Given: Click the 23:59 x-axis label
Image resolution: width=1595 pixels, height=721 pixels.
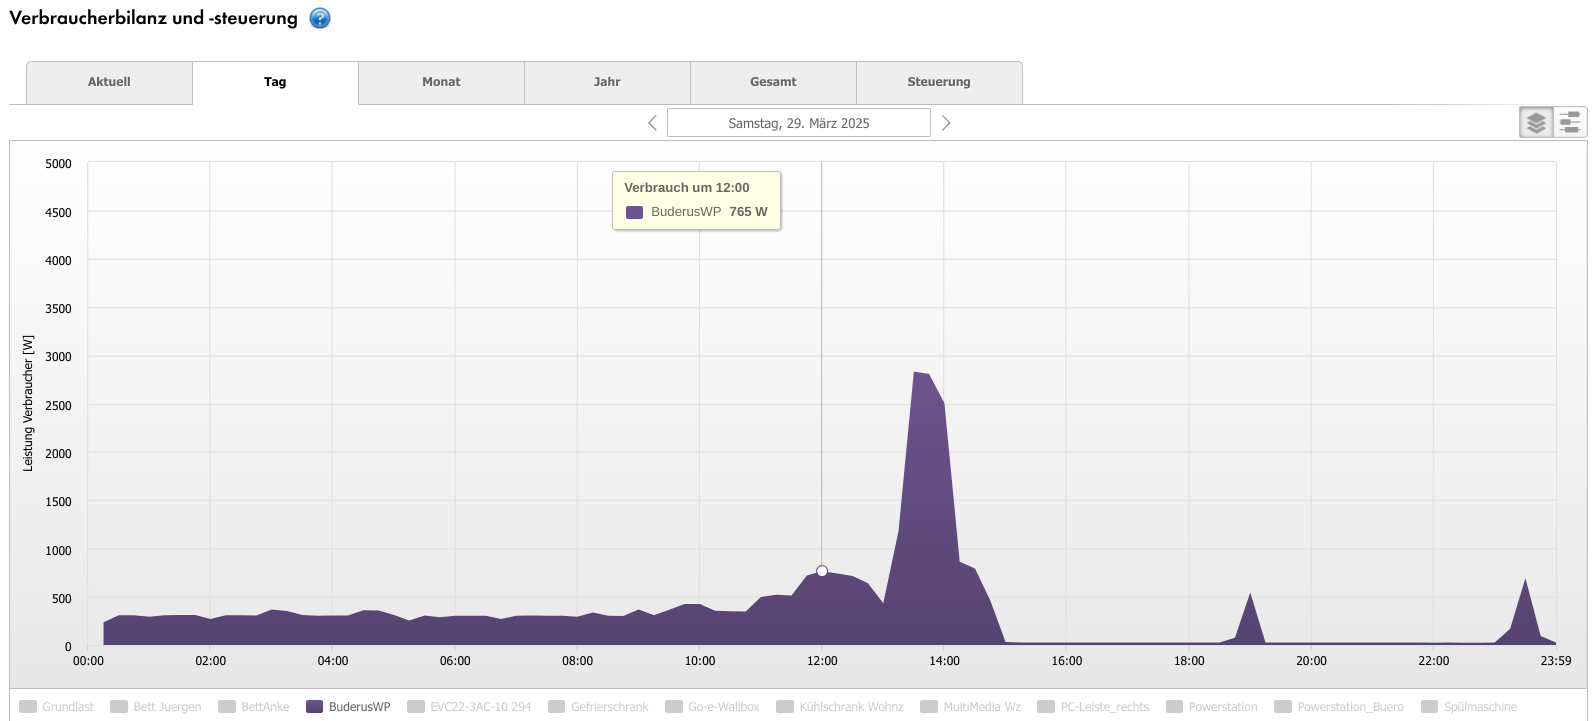Looking at the screenshot, I should 1556,661.
